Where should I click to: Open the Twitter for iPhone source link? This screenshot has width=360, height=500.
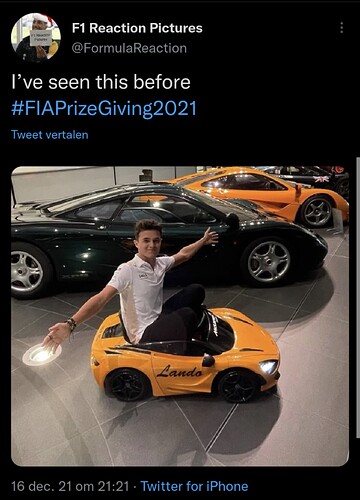pyautogui.click(x=194, y=486)
